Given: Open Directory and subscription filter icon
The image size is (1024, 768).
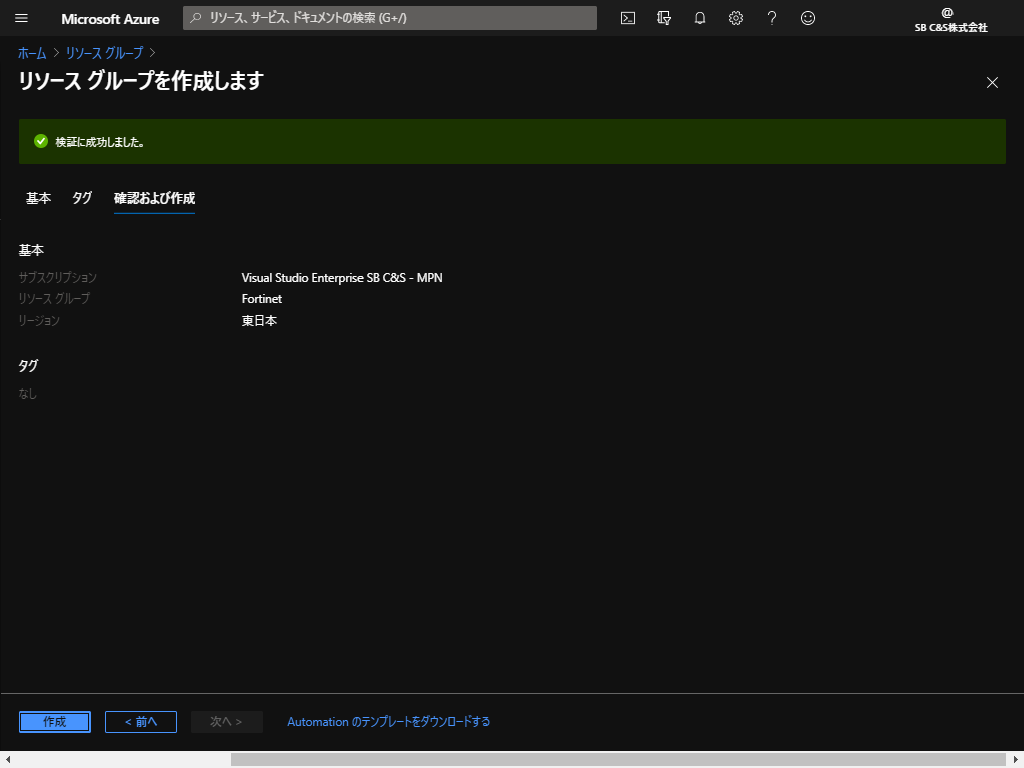Looking at the screenshot, I should click(664, 18).
